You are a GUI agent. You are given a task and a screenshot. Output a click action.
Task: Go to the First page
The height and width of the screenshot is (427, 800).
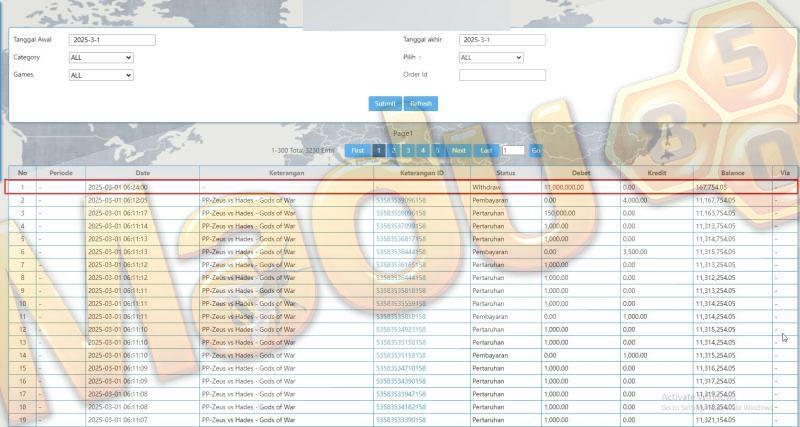coord(358,150)
